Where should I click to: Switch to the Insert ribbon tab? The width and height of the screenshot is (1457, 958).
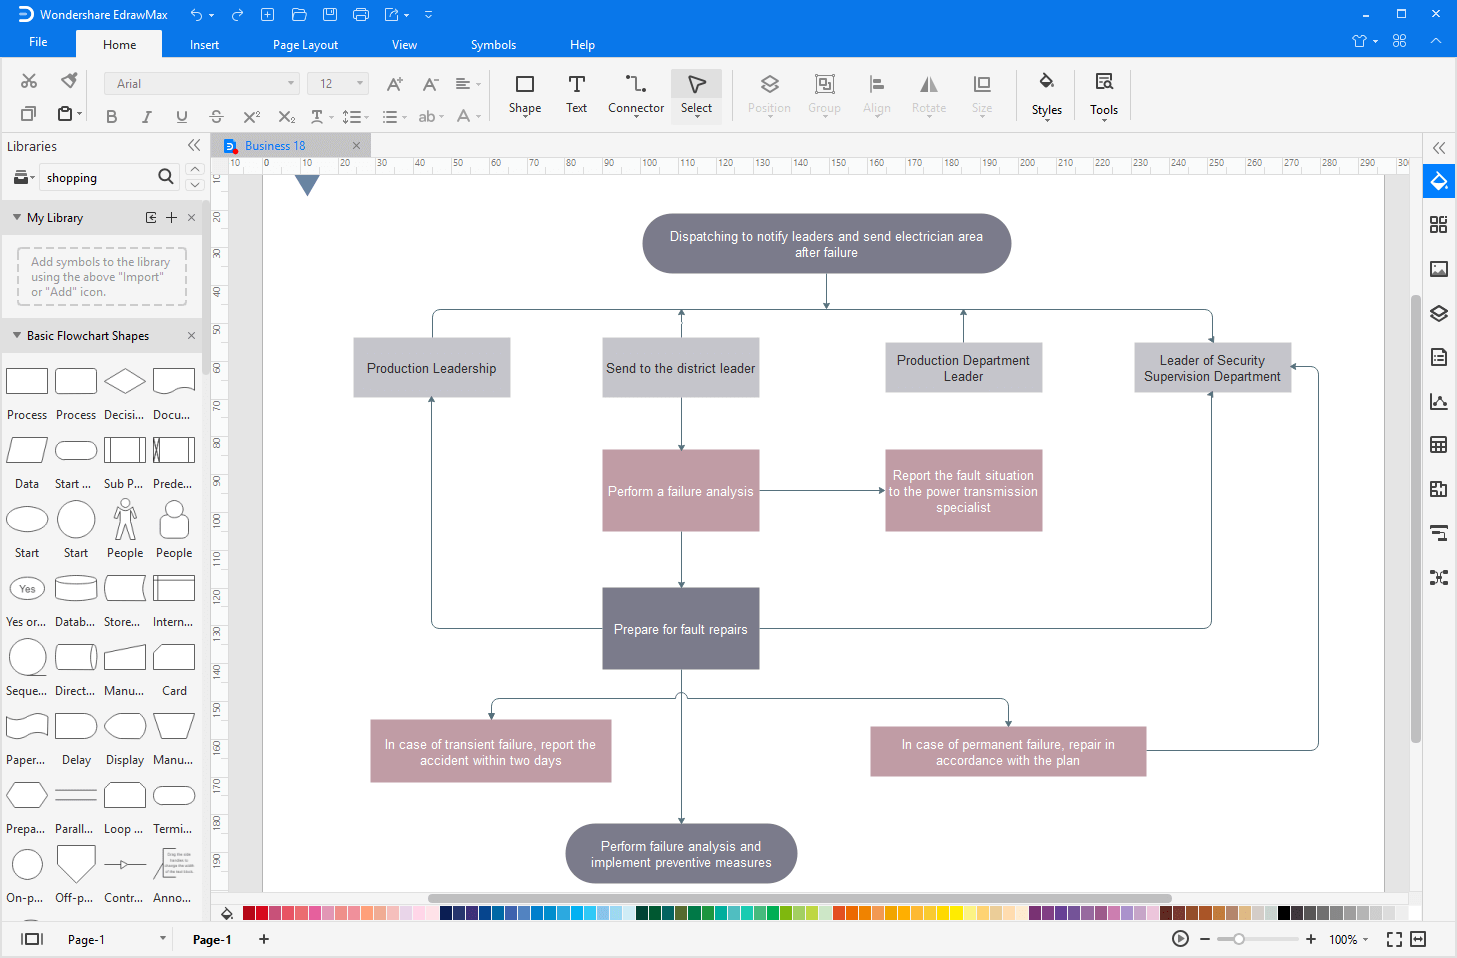pos(204,44)
